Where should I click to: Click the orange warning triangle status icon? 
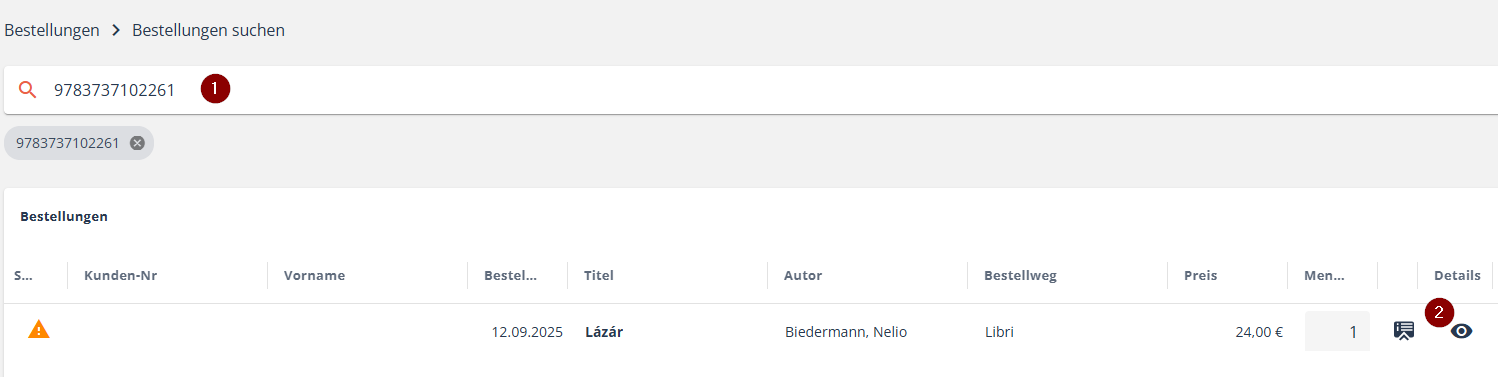pos(38,329)
